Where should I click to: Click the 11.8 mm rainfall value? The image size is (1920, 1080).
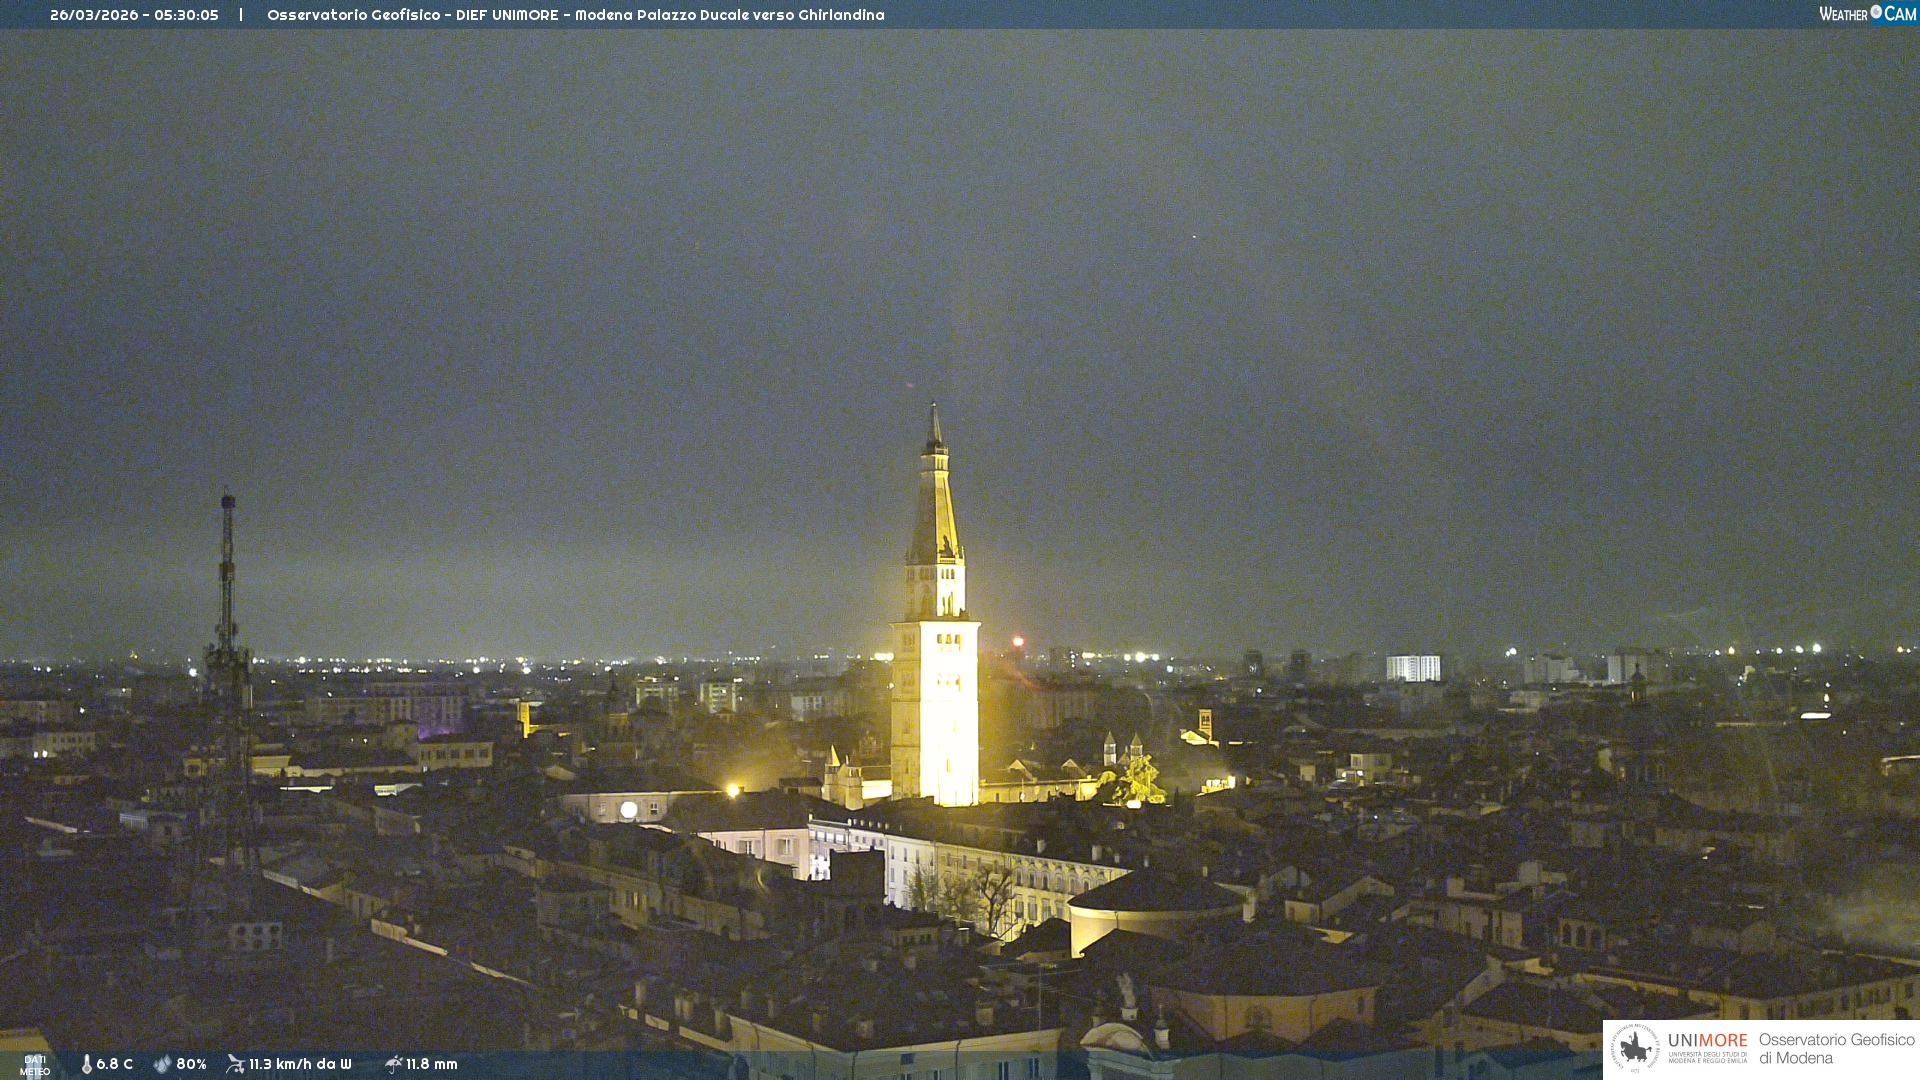pos(432,1064)
